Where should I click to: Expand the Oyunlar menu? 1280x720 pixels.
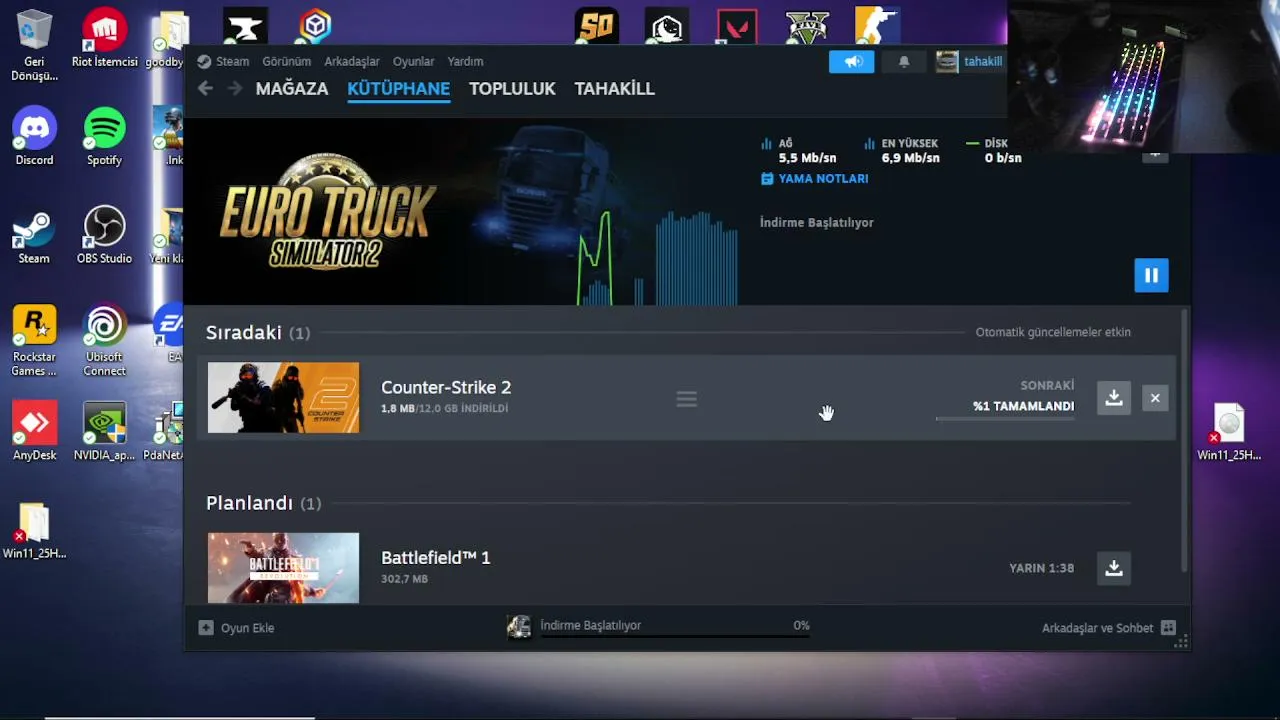413,61
